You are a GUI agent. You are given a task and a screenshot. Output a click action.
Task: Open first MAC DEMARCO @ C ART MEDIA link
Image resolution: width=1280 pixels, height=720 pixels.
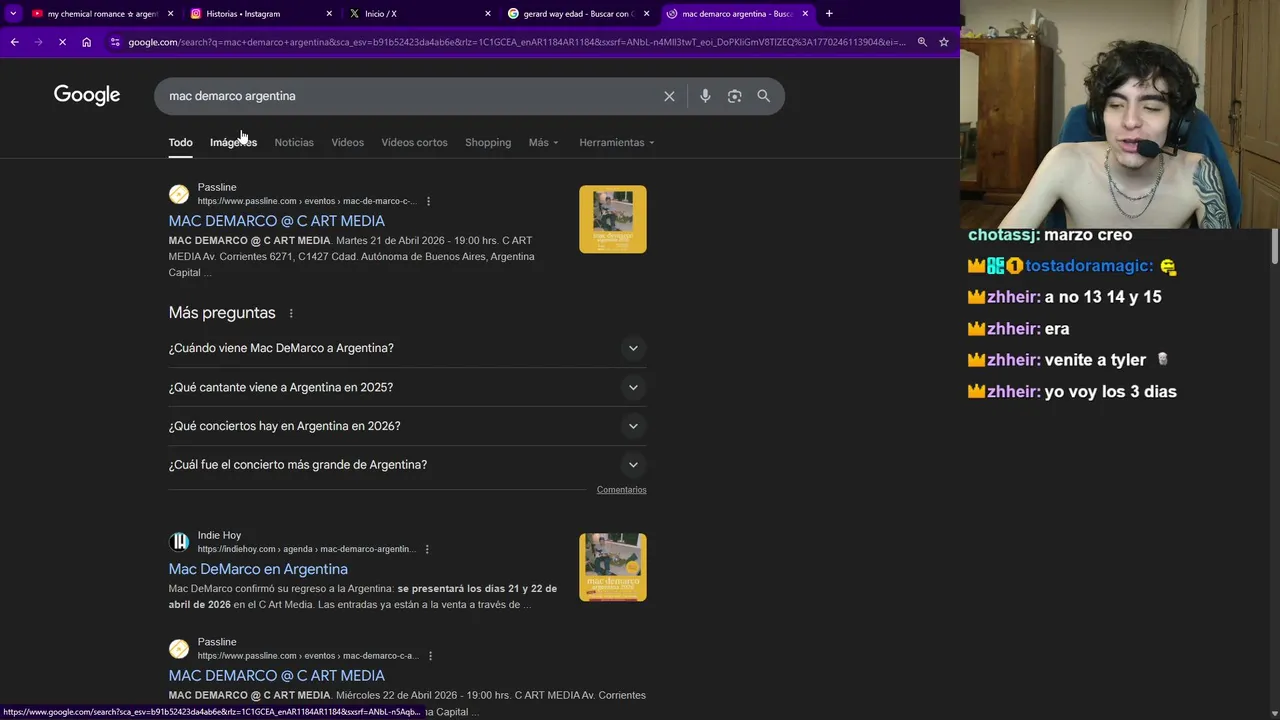[276, 221]
